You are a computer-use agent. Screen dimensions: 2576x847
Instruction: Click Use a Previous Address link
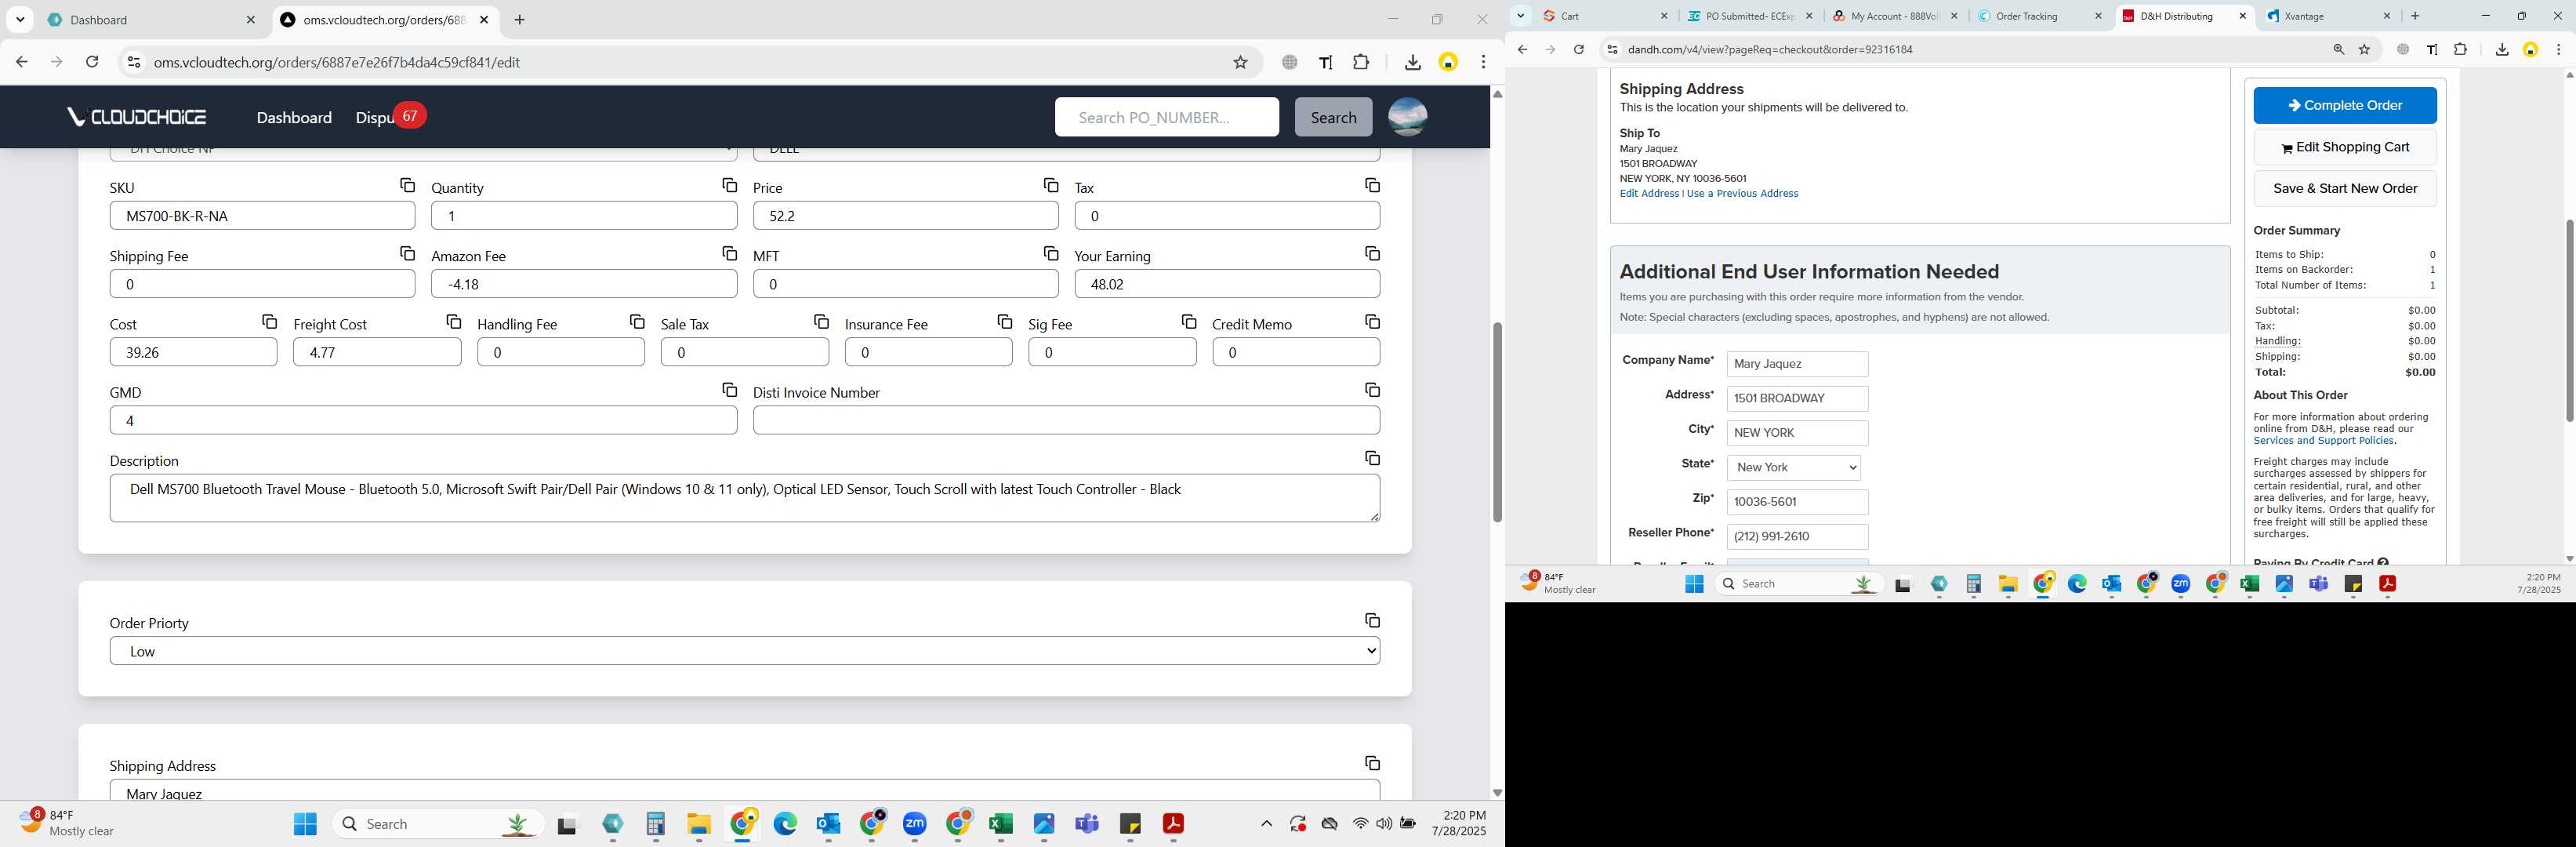tap(1742, 194)
